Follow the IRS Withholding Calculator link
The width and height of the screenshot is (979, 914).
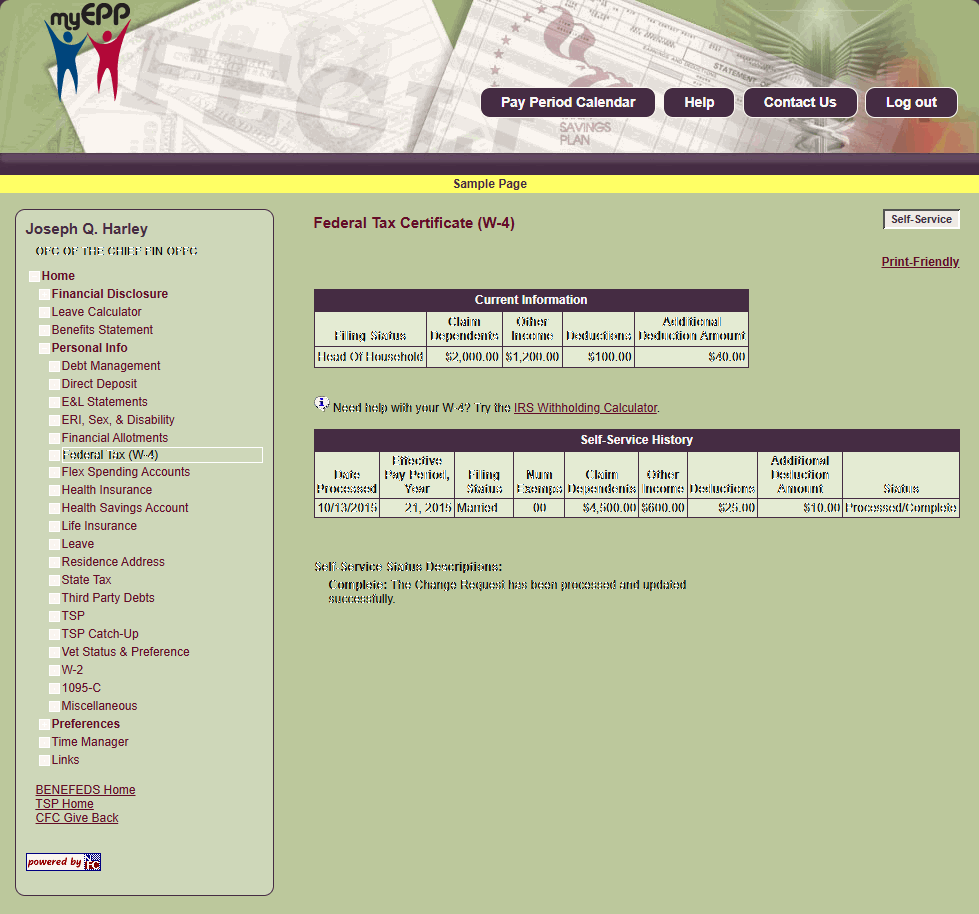(585, 408)
